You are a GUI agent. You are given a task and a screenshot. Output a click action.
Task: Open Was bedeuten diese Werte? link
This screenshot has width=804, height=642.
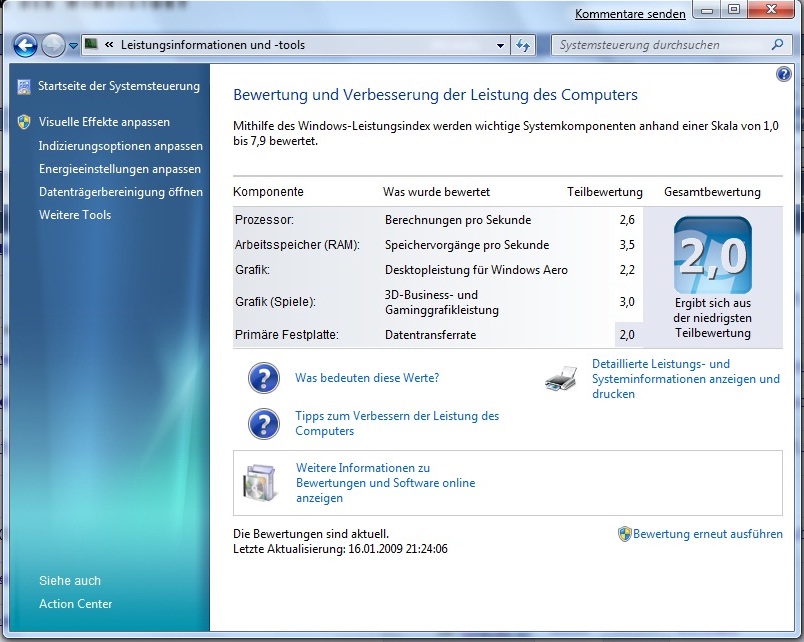click(x=367, y=378)
